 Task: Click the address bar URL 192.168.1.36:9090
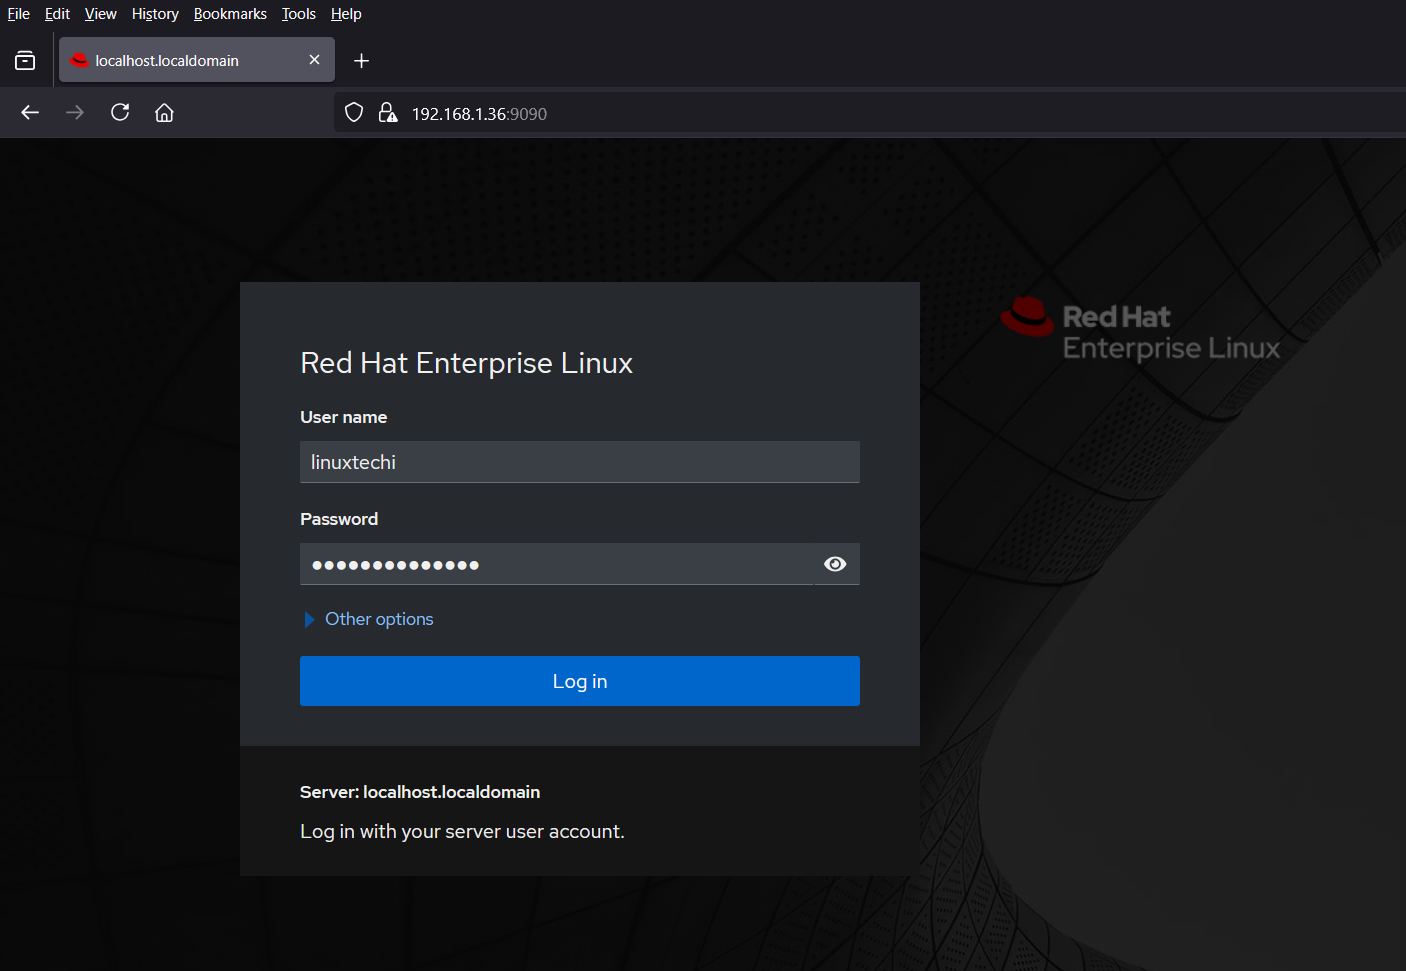(479, 114)
